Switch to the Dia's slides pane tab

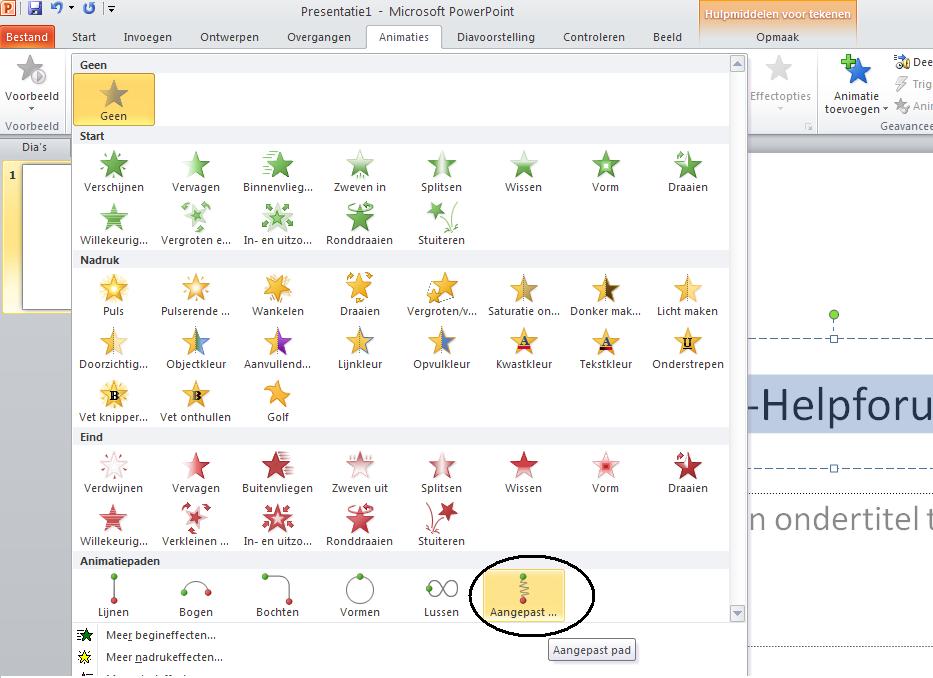pyautogui.click(x=35, y=147)
